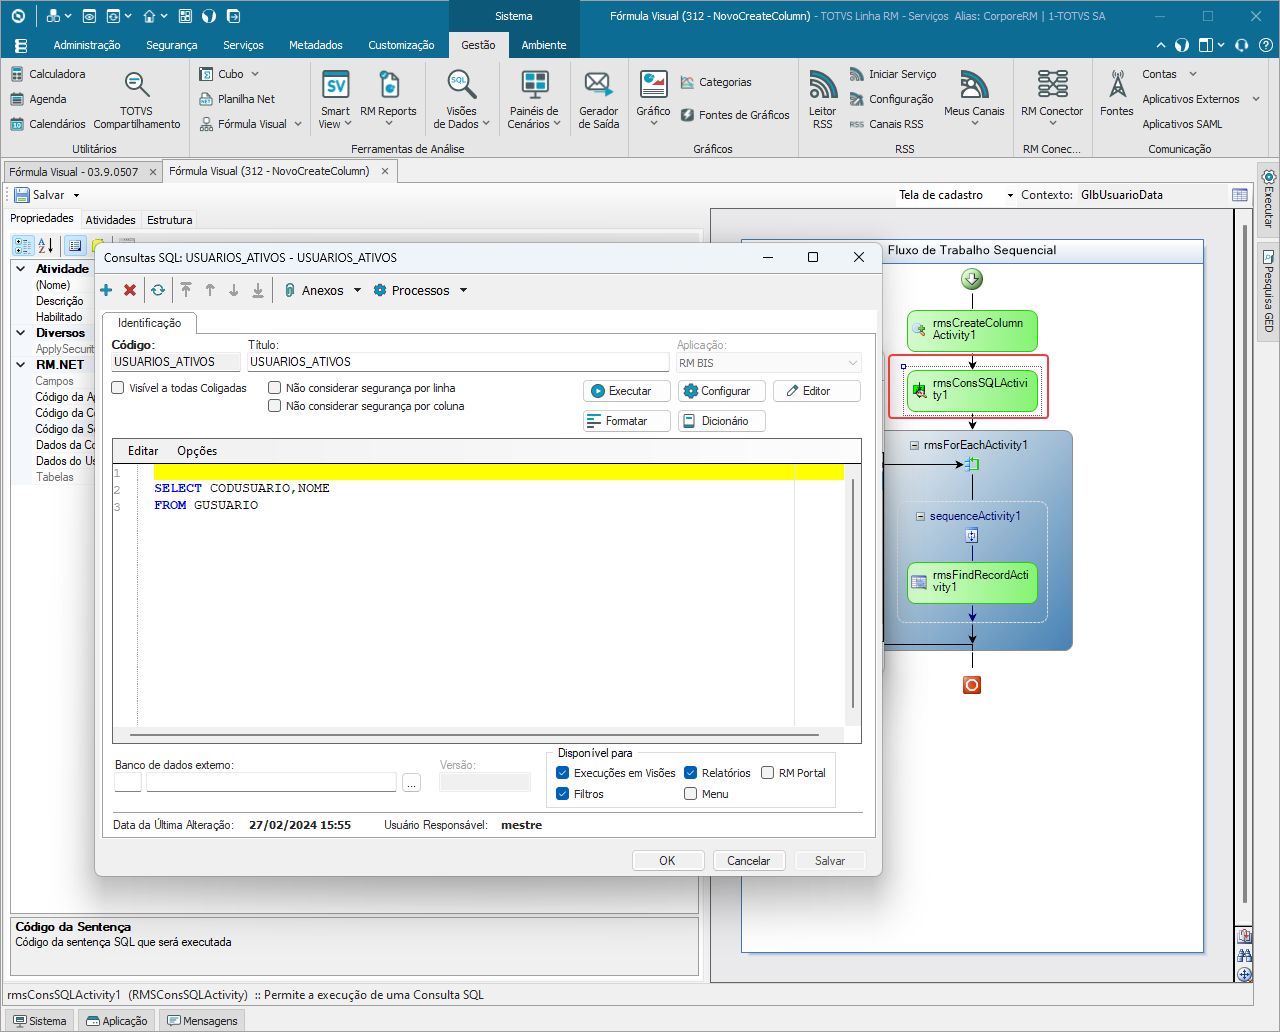Image resolution: width=1280 pixels, height=1032 pixels.
Task: Open Fontes in the Comunicação group
Action: (x=1117, y=95)
